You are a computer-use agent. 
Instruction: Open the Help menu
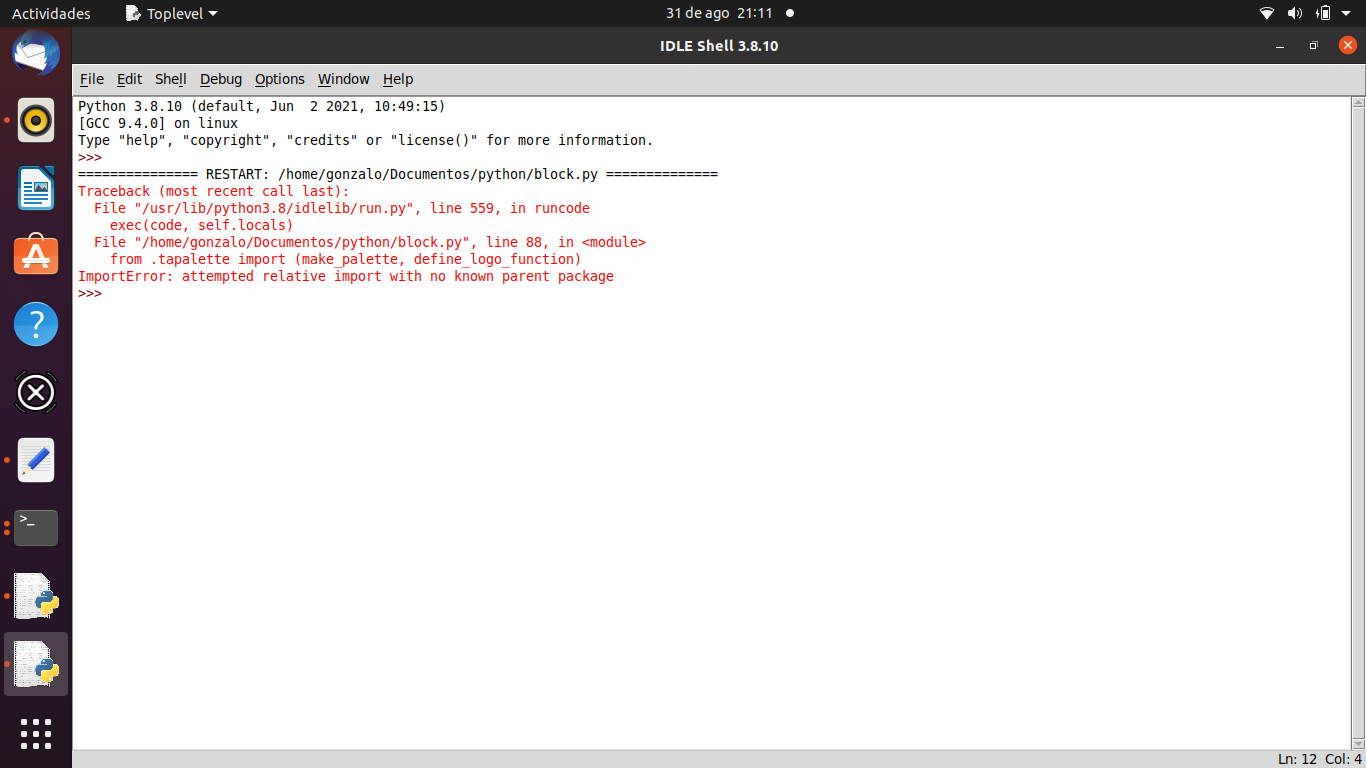pos(397,79)
